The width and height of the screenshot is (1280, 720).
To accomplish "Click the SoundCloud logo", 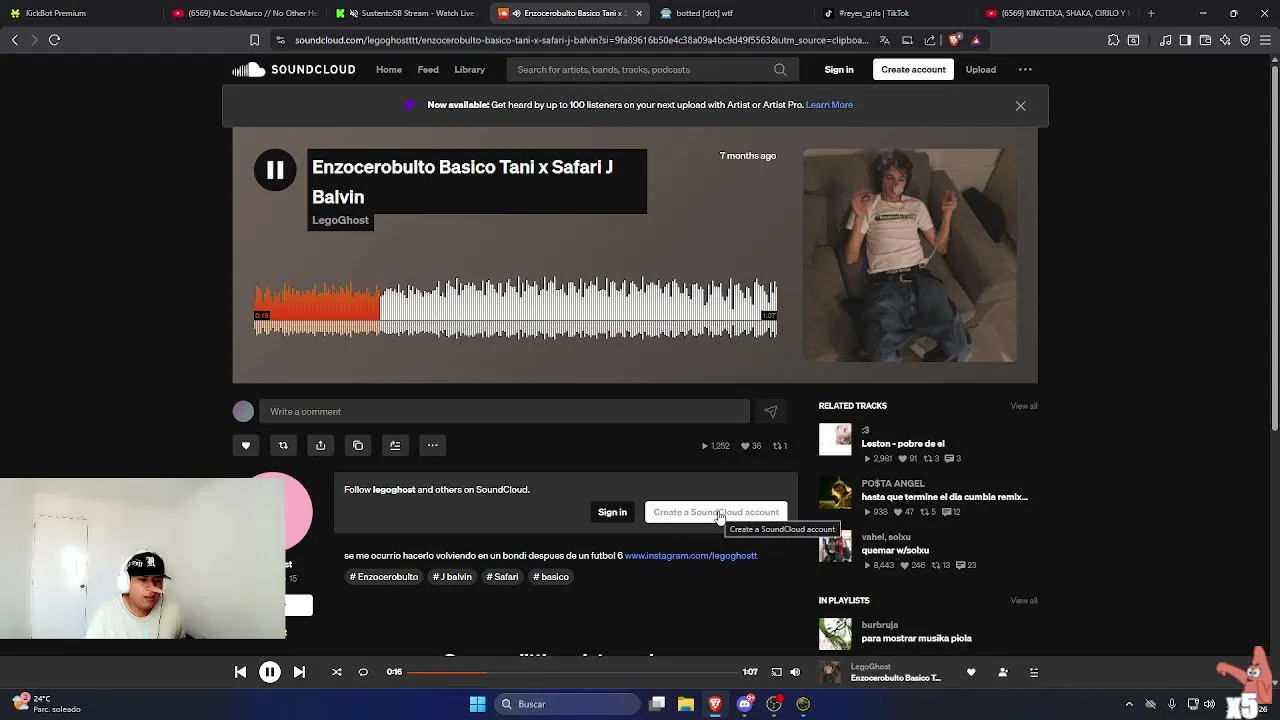I will [x=294, y=70].
